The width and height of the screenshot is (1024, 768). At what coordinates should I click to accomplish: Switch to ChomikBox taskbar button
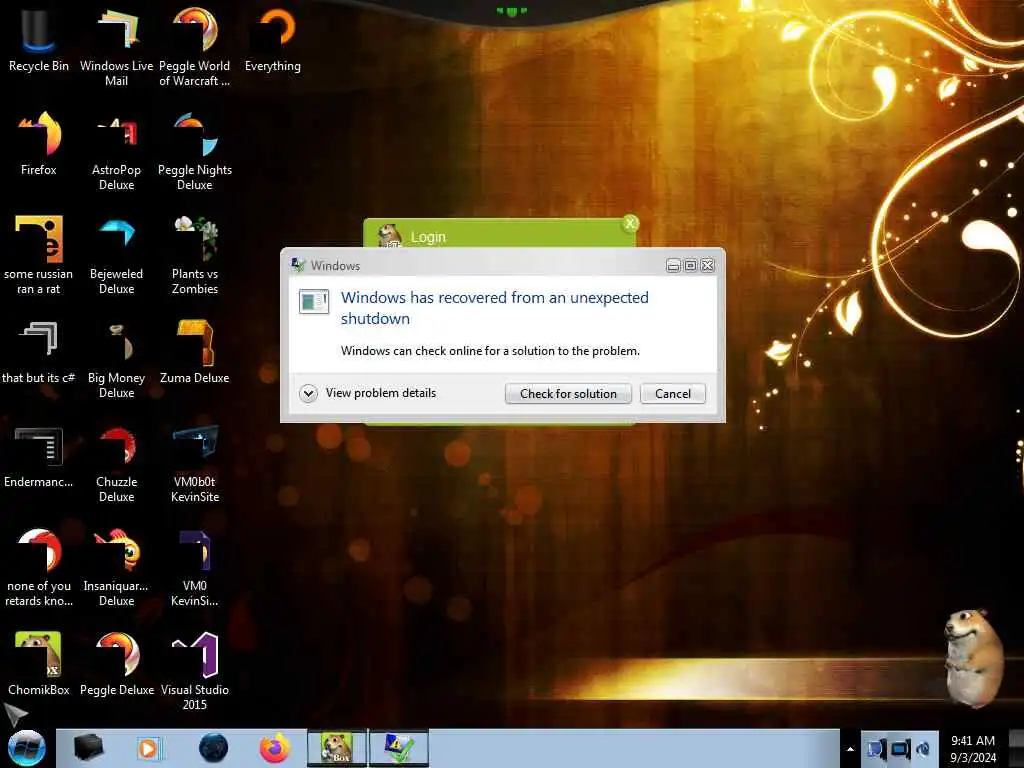click(337, 748)
